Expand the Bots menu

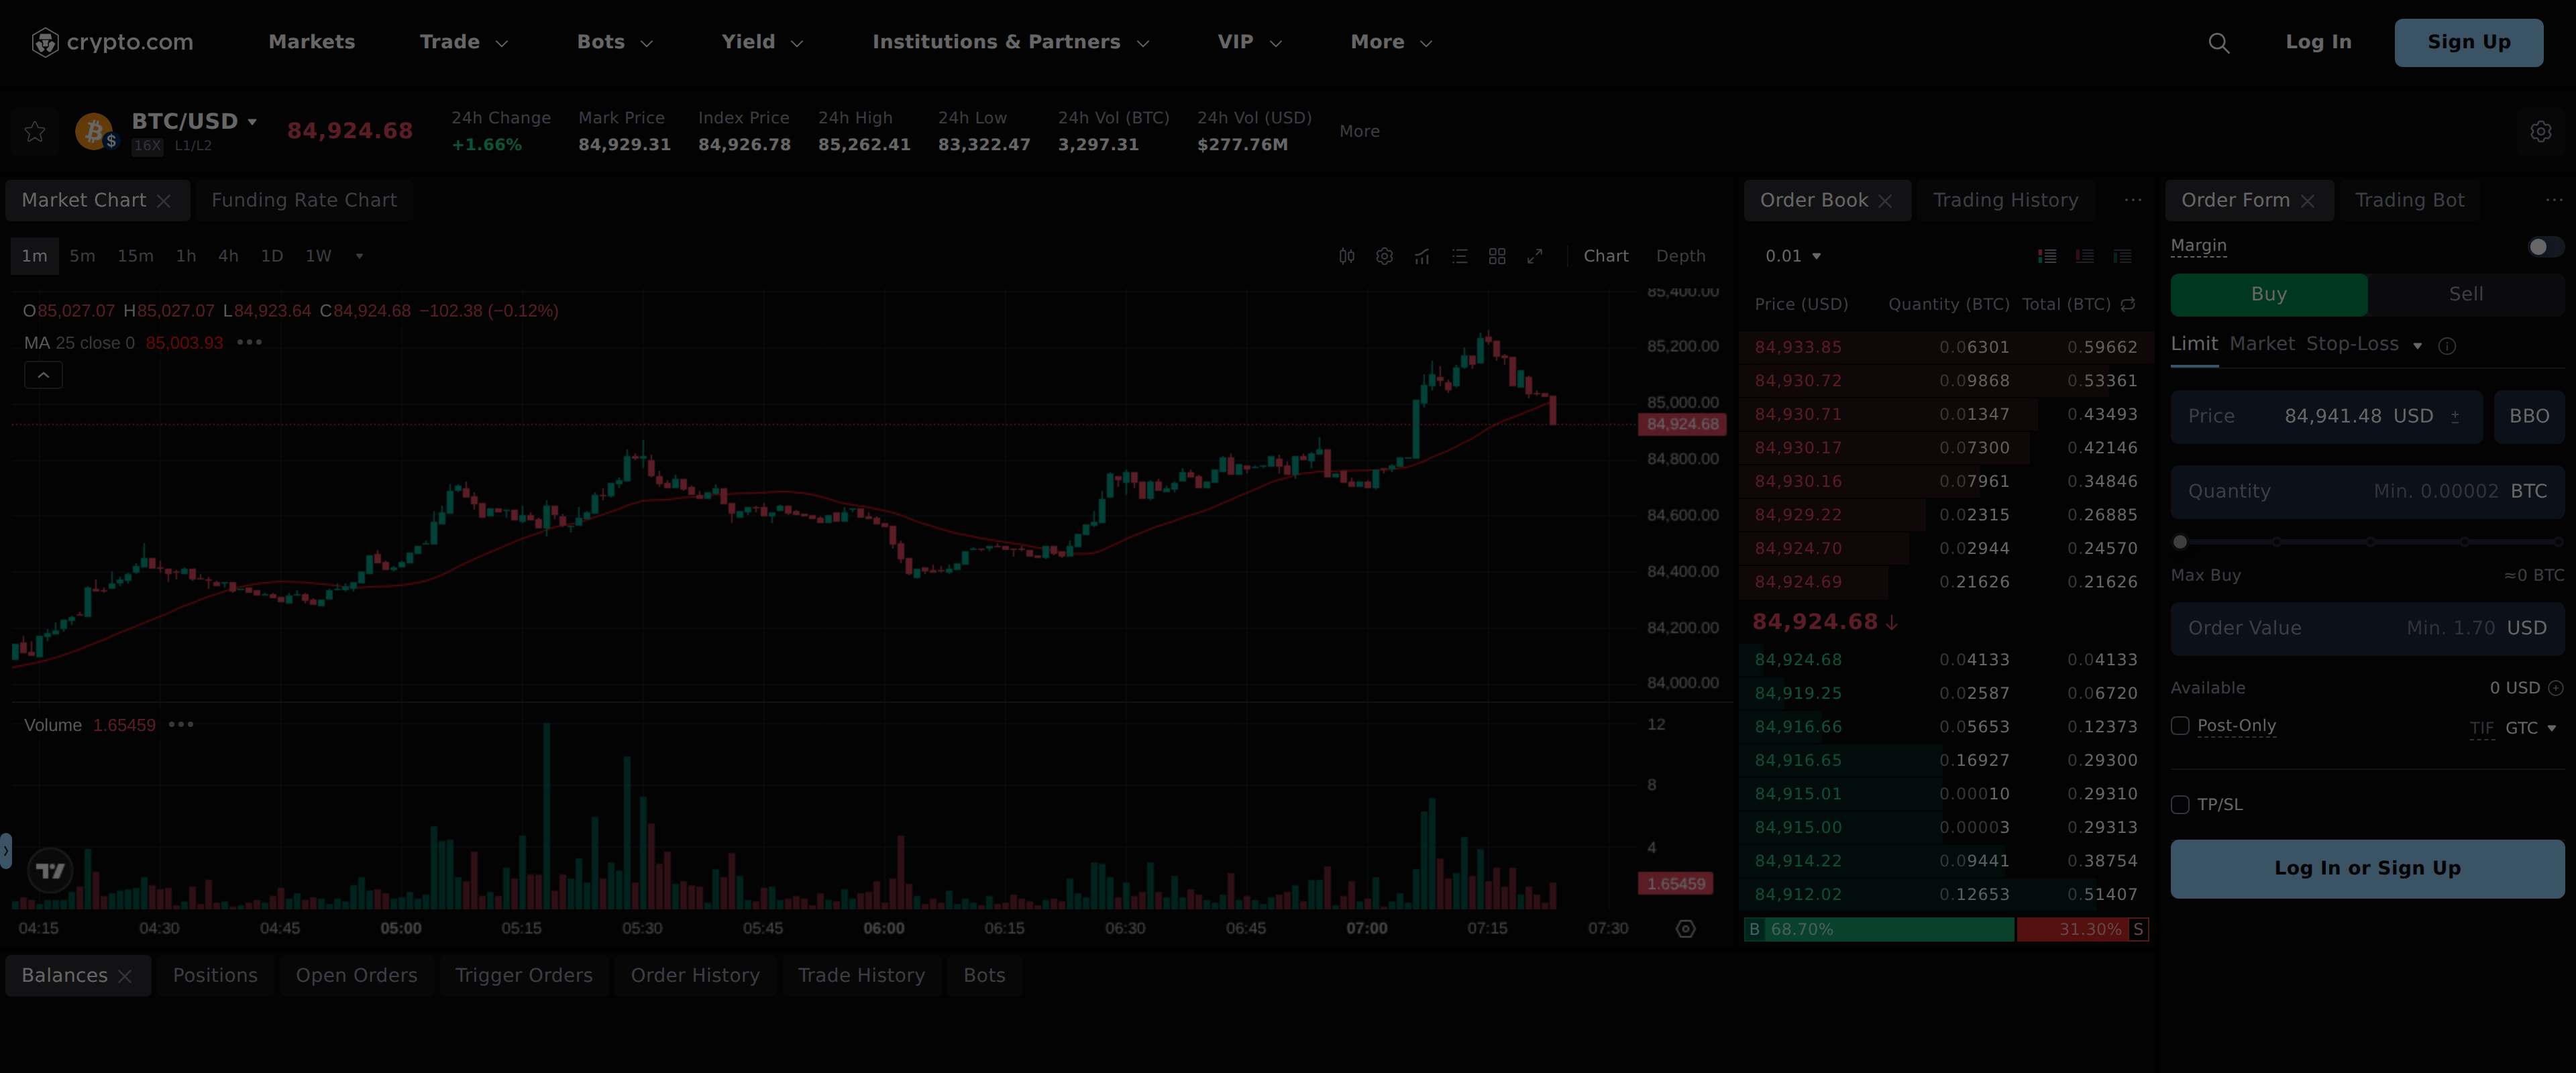coord(615,42)
